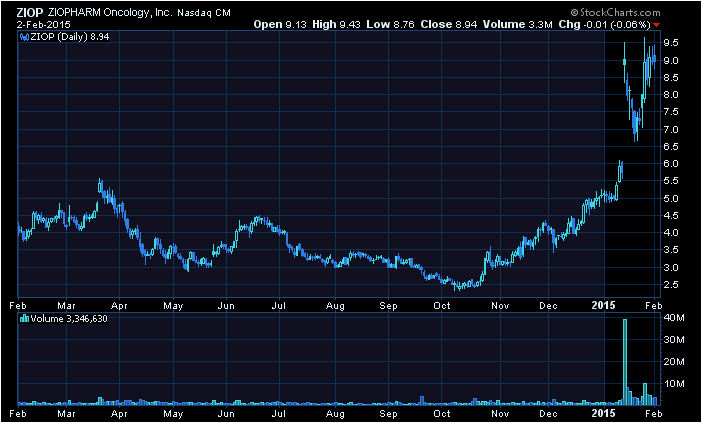702x423 pixels.
Task: Click the Low 8.76 value
Action: click(x=390, y=25)
